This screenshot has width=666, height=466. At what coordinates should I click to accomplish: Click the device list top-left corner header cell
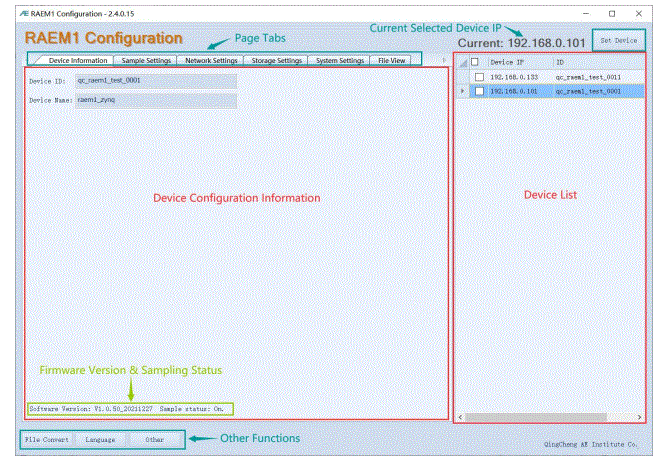463,62
